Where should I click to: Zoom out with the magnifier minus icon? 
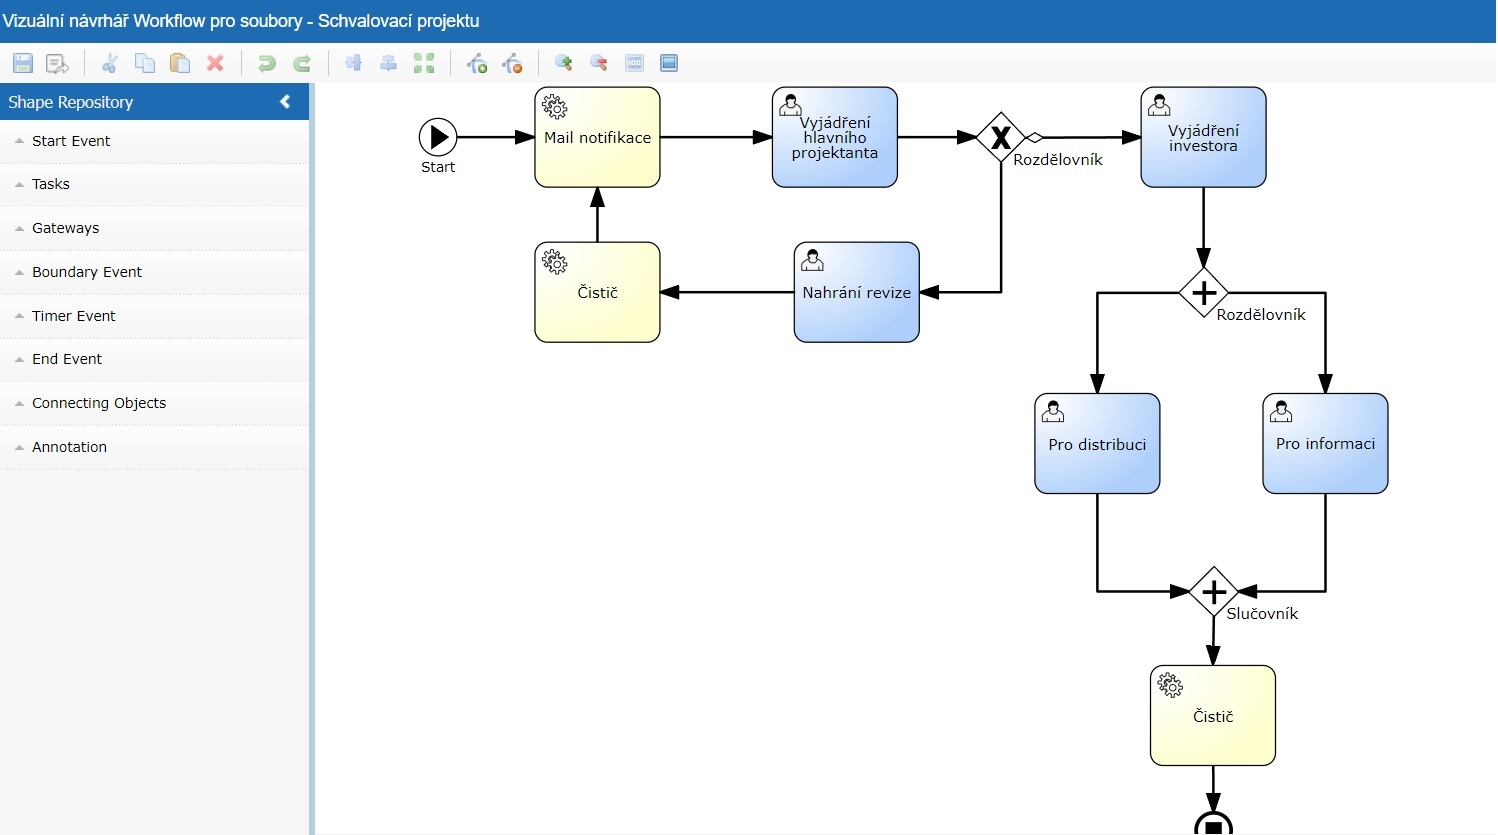(599, 63)
